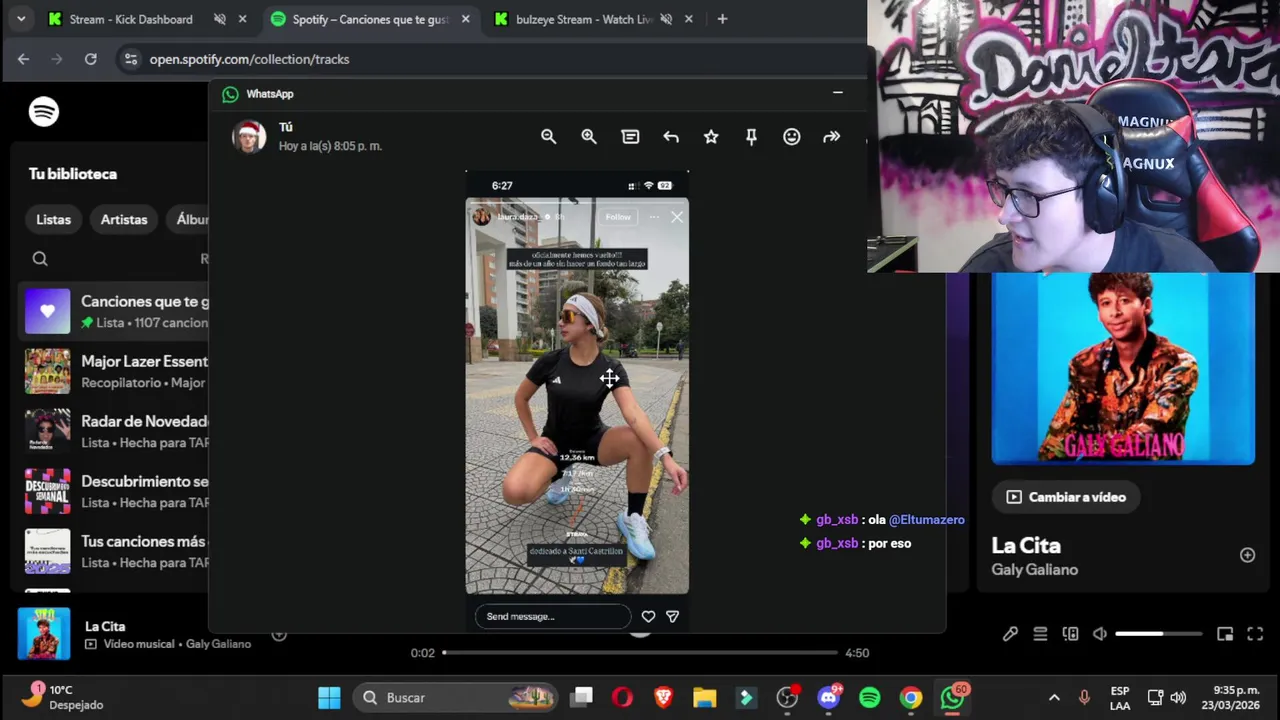Select the Artistas filter chip
This screenshot has width=1280, height=720.
click(x=124, y=219)
